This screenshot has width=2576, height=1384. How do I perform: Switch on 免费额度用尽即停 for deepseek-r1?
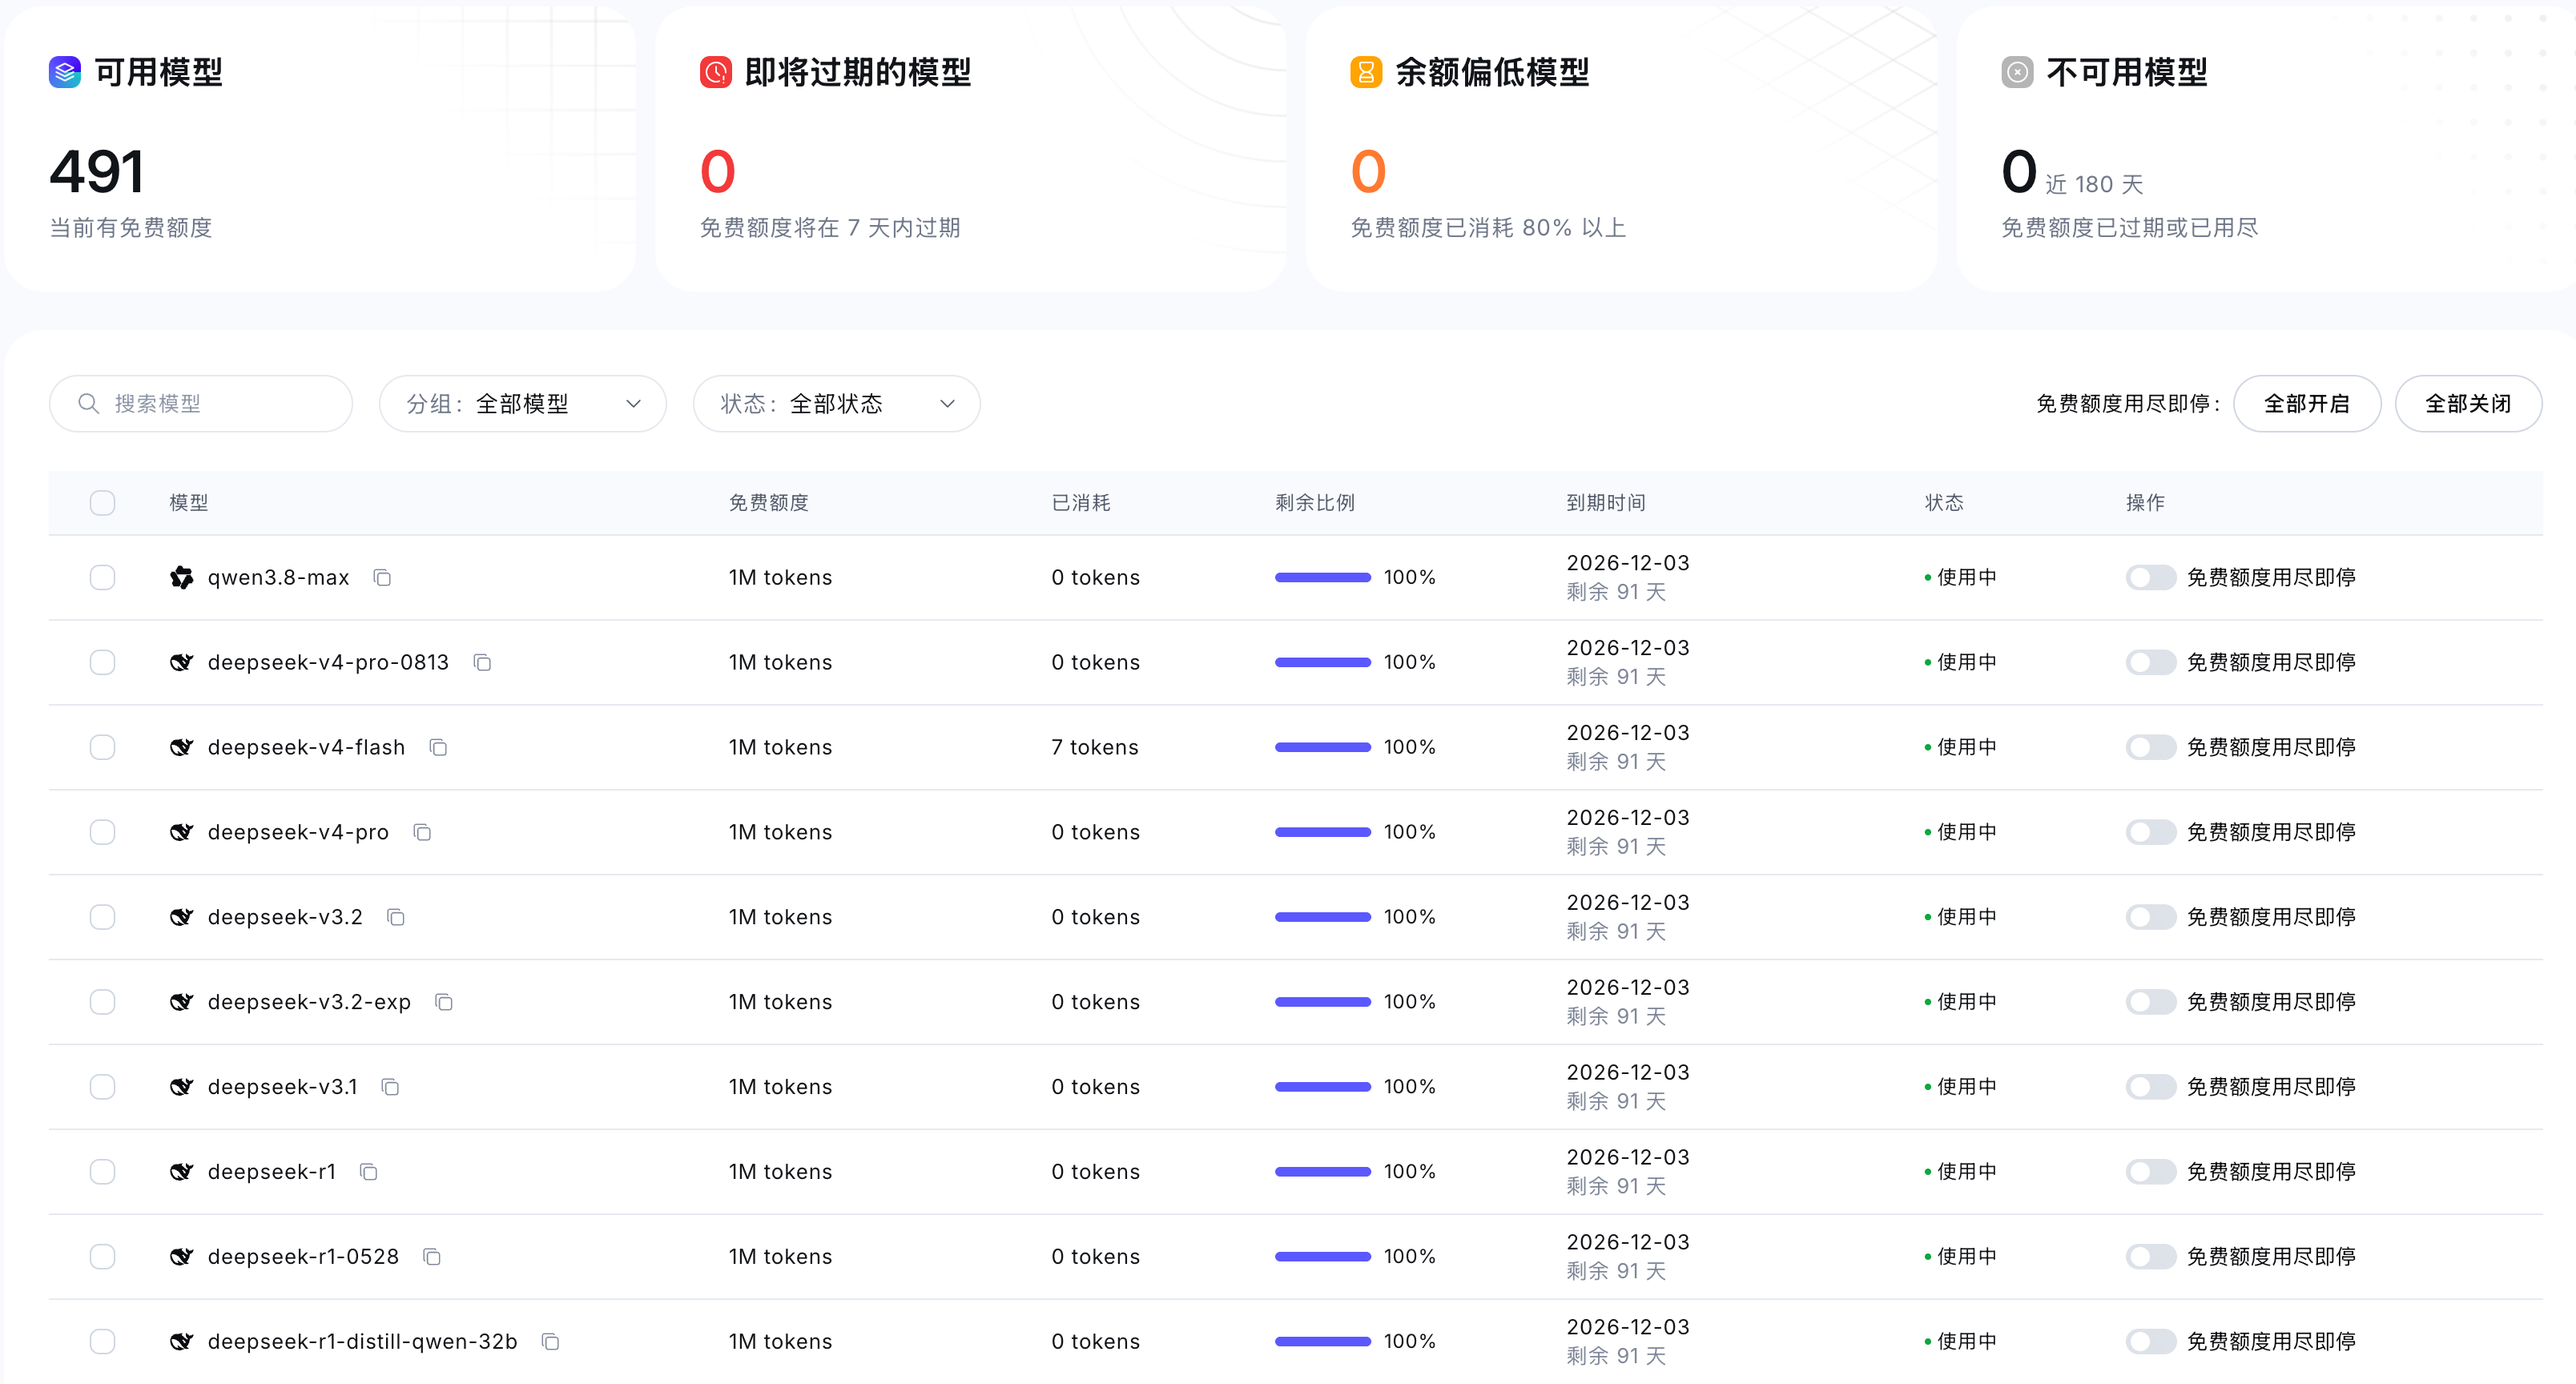2151,1172
